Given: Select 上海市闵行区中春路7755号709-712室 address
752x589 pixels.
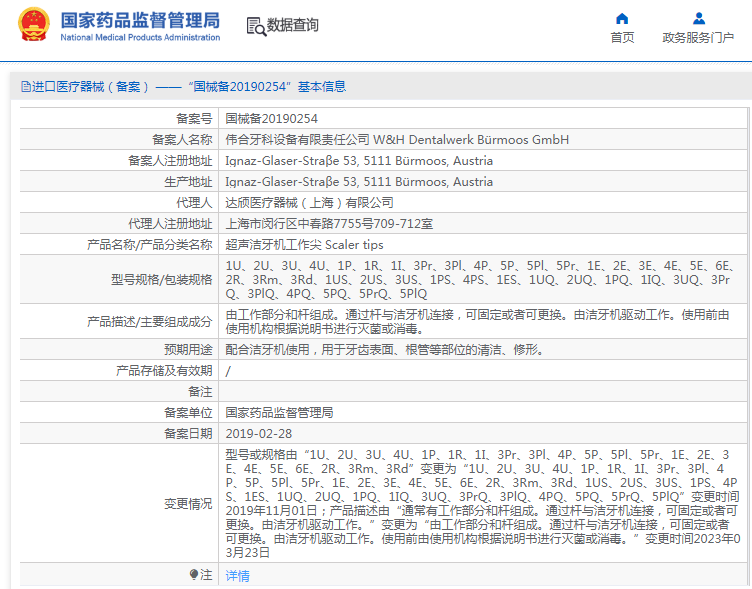Looking at the screenshot, I should pyautogui.click(x=329, y=224).
